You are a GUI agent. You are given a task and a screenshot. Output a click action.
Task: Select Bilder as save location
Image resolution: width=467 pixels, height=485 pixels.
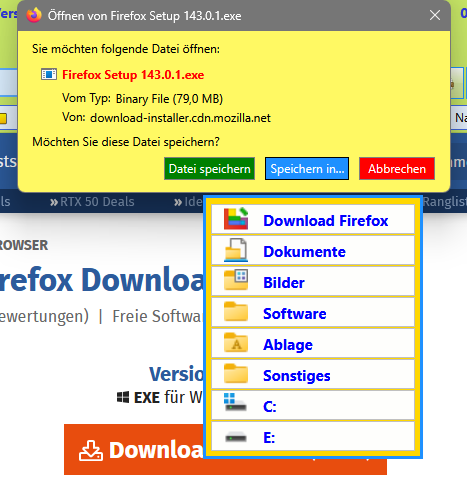[313, 282]
